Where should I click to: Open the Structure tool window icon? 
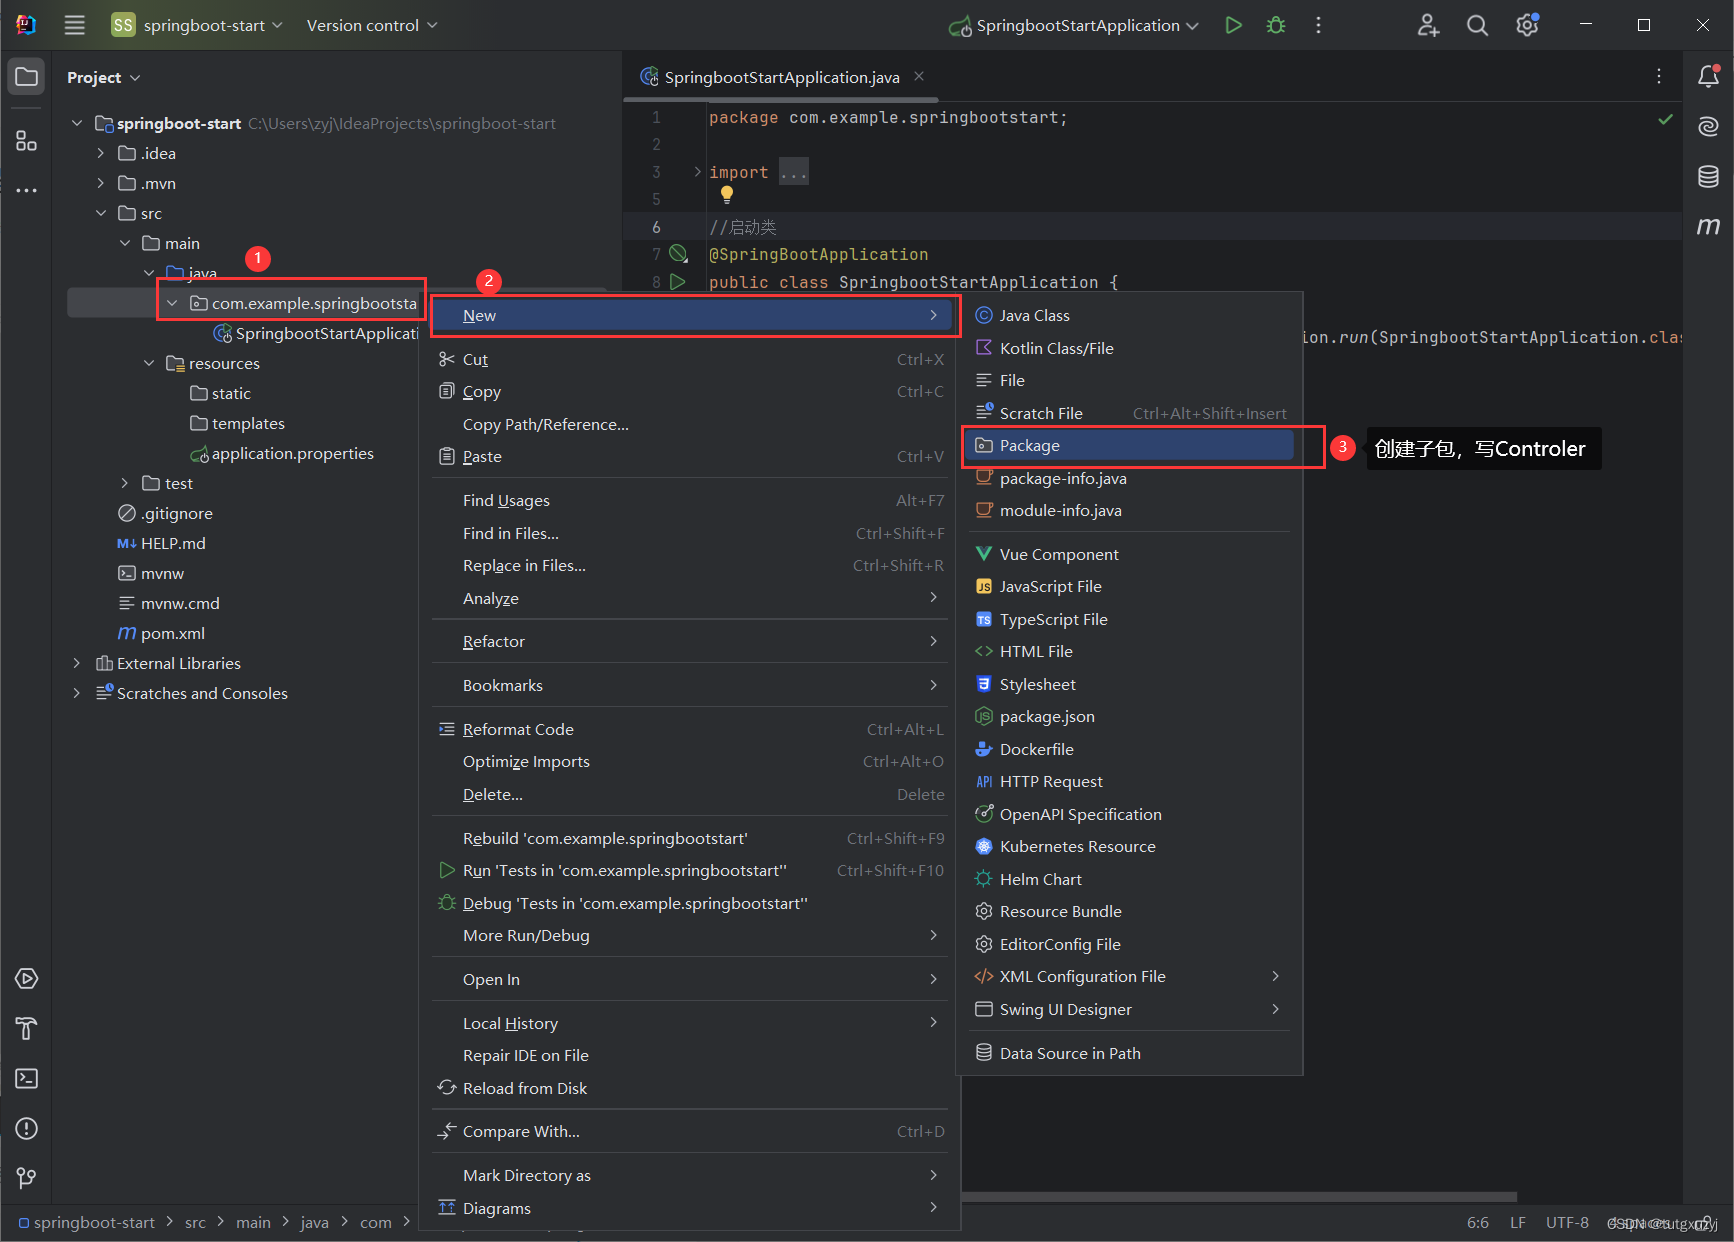coord(27,141)
